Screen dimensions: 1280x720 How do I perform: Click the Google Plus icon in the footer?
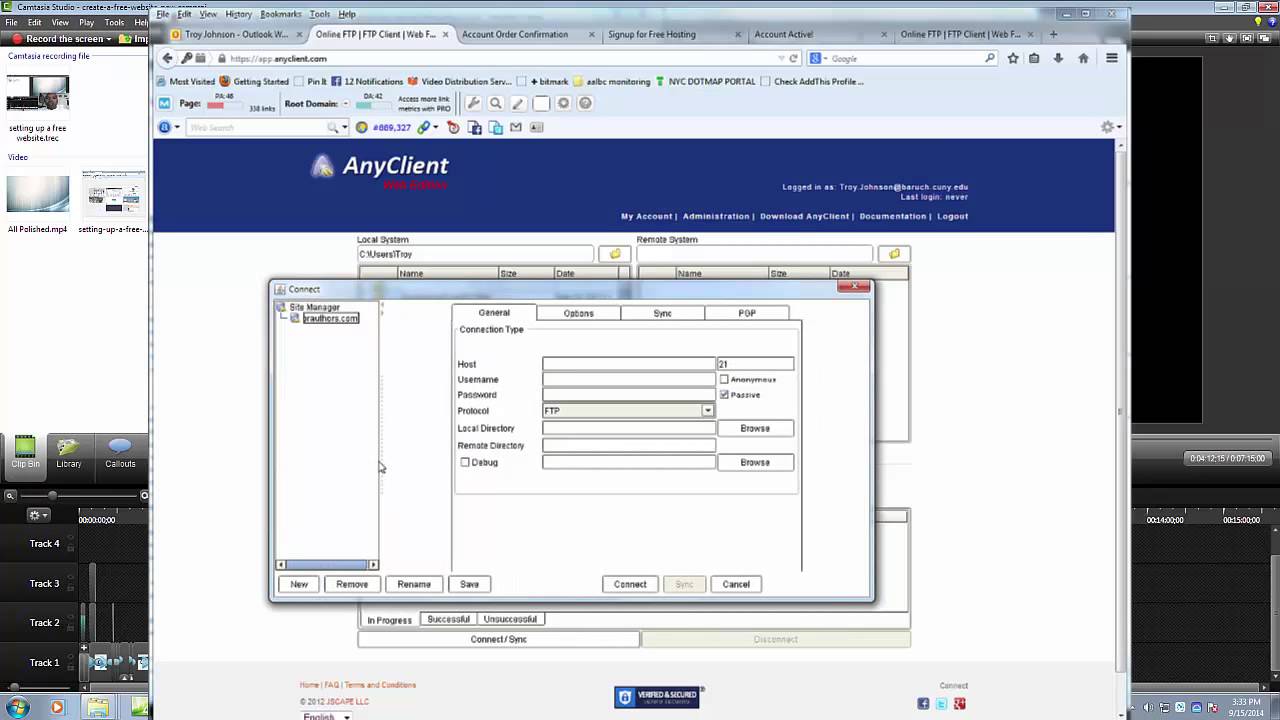(960, 704)
